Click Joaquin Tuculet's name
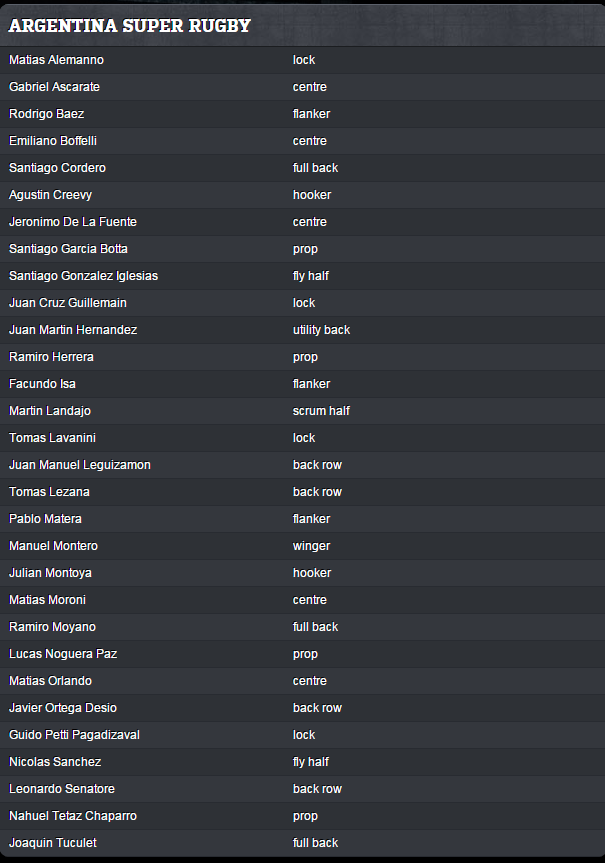The width and height of the screenshot is (605, 863). coord(53,843)
